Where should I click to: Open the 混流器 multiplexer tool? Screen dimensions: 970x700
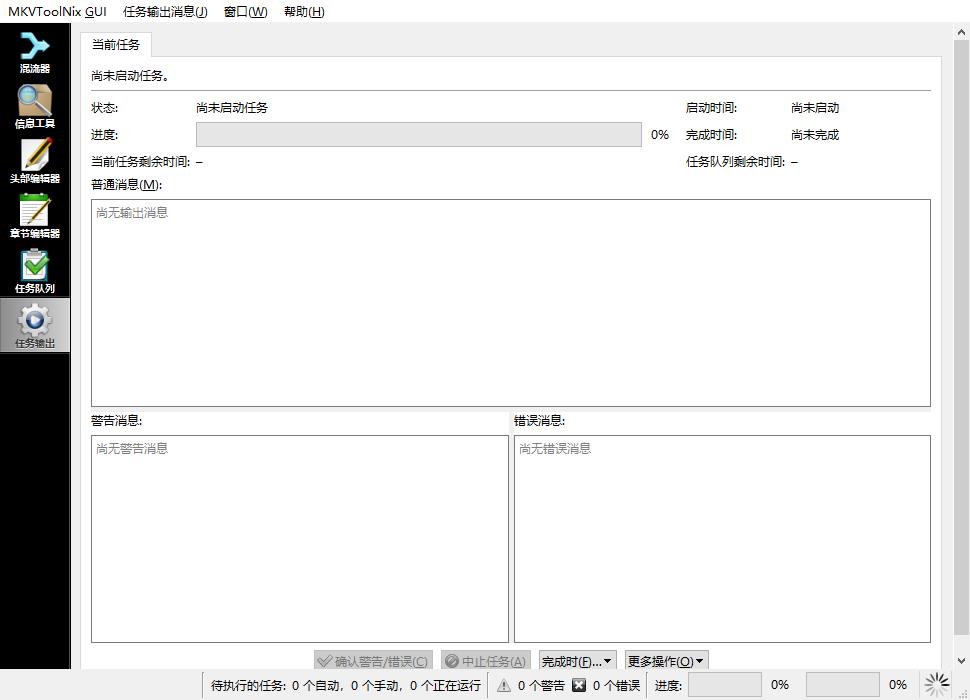click(35, 51)
